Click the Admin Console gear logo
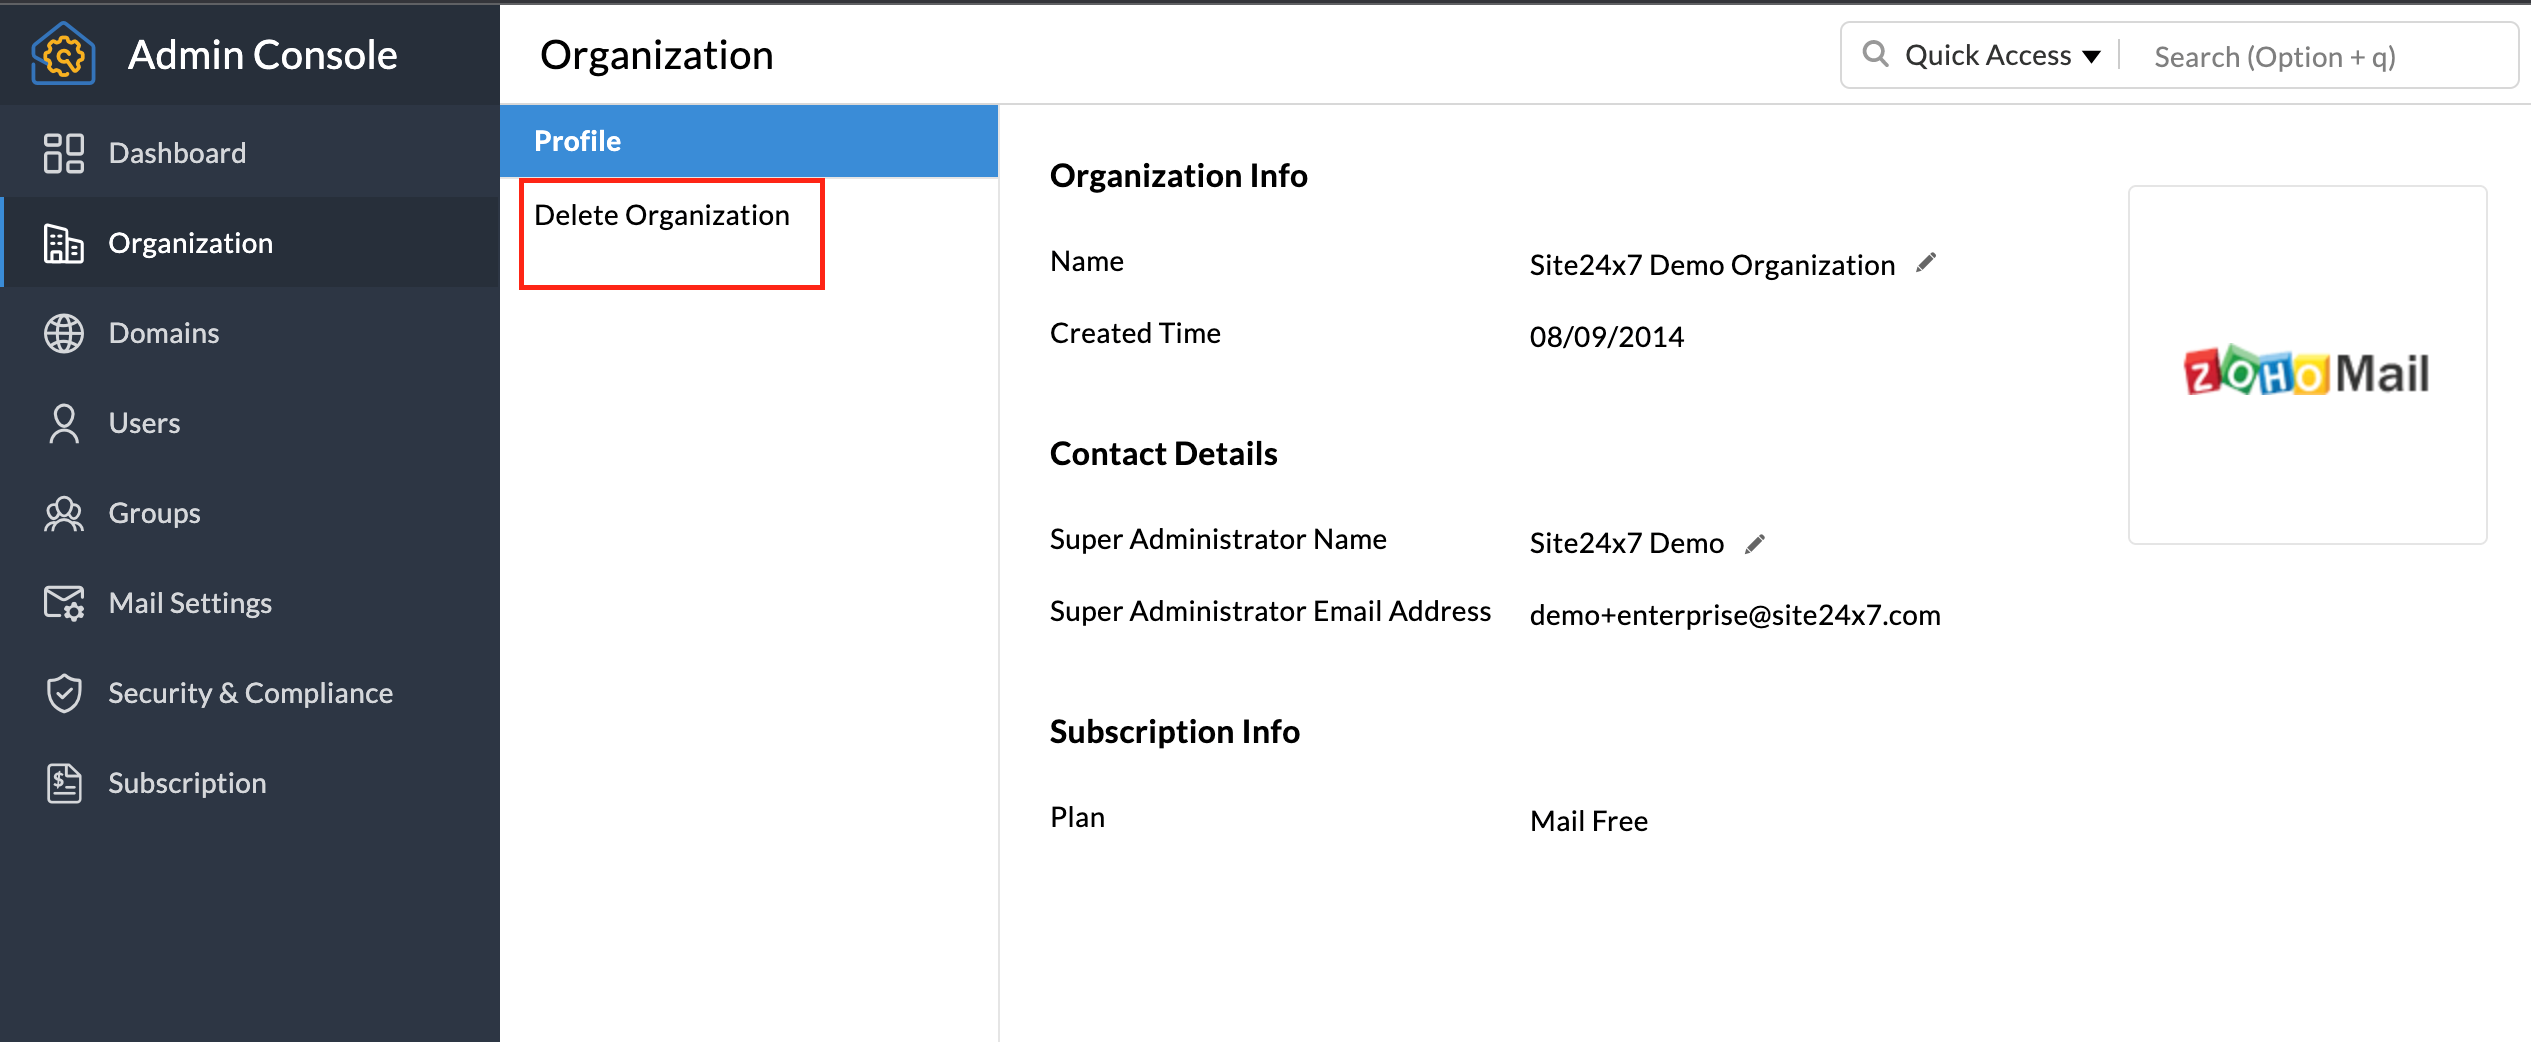The image size is (2531, 1042). 63,55
